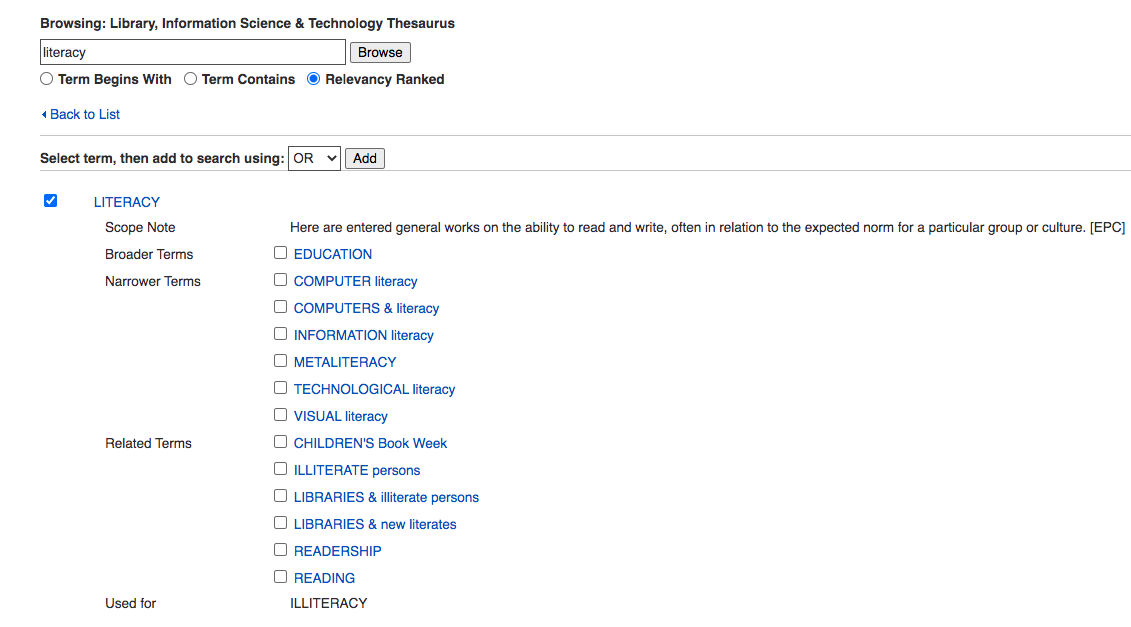This screenshot has height=627, width=1131.
Task: Check the READERSHIP related term box
Action: (x=281, y=550)
